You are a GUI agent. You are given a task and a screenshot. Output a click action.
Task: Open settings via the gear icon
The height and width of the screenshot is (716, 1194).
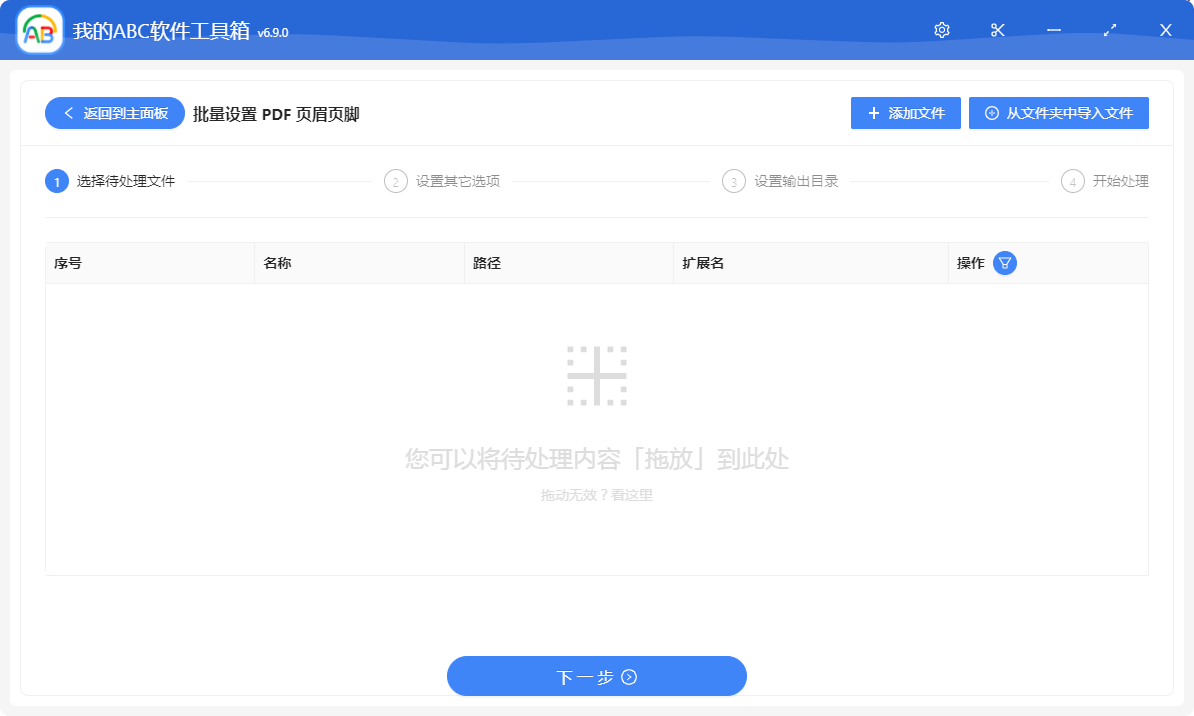coord(941,30)
